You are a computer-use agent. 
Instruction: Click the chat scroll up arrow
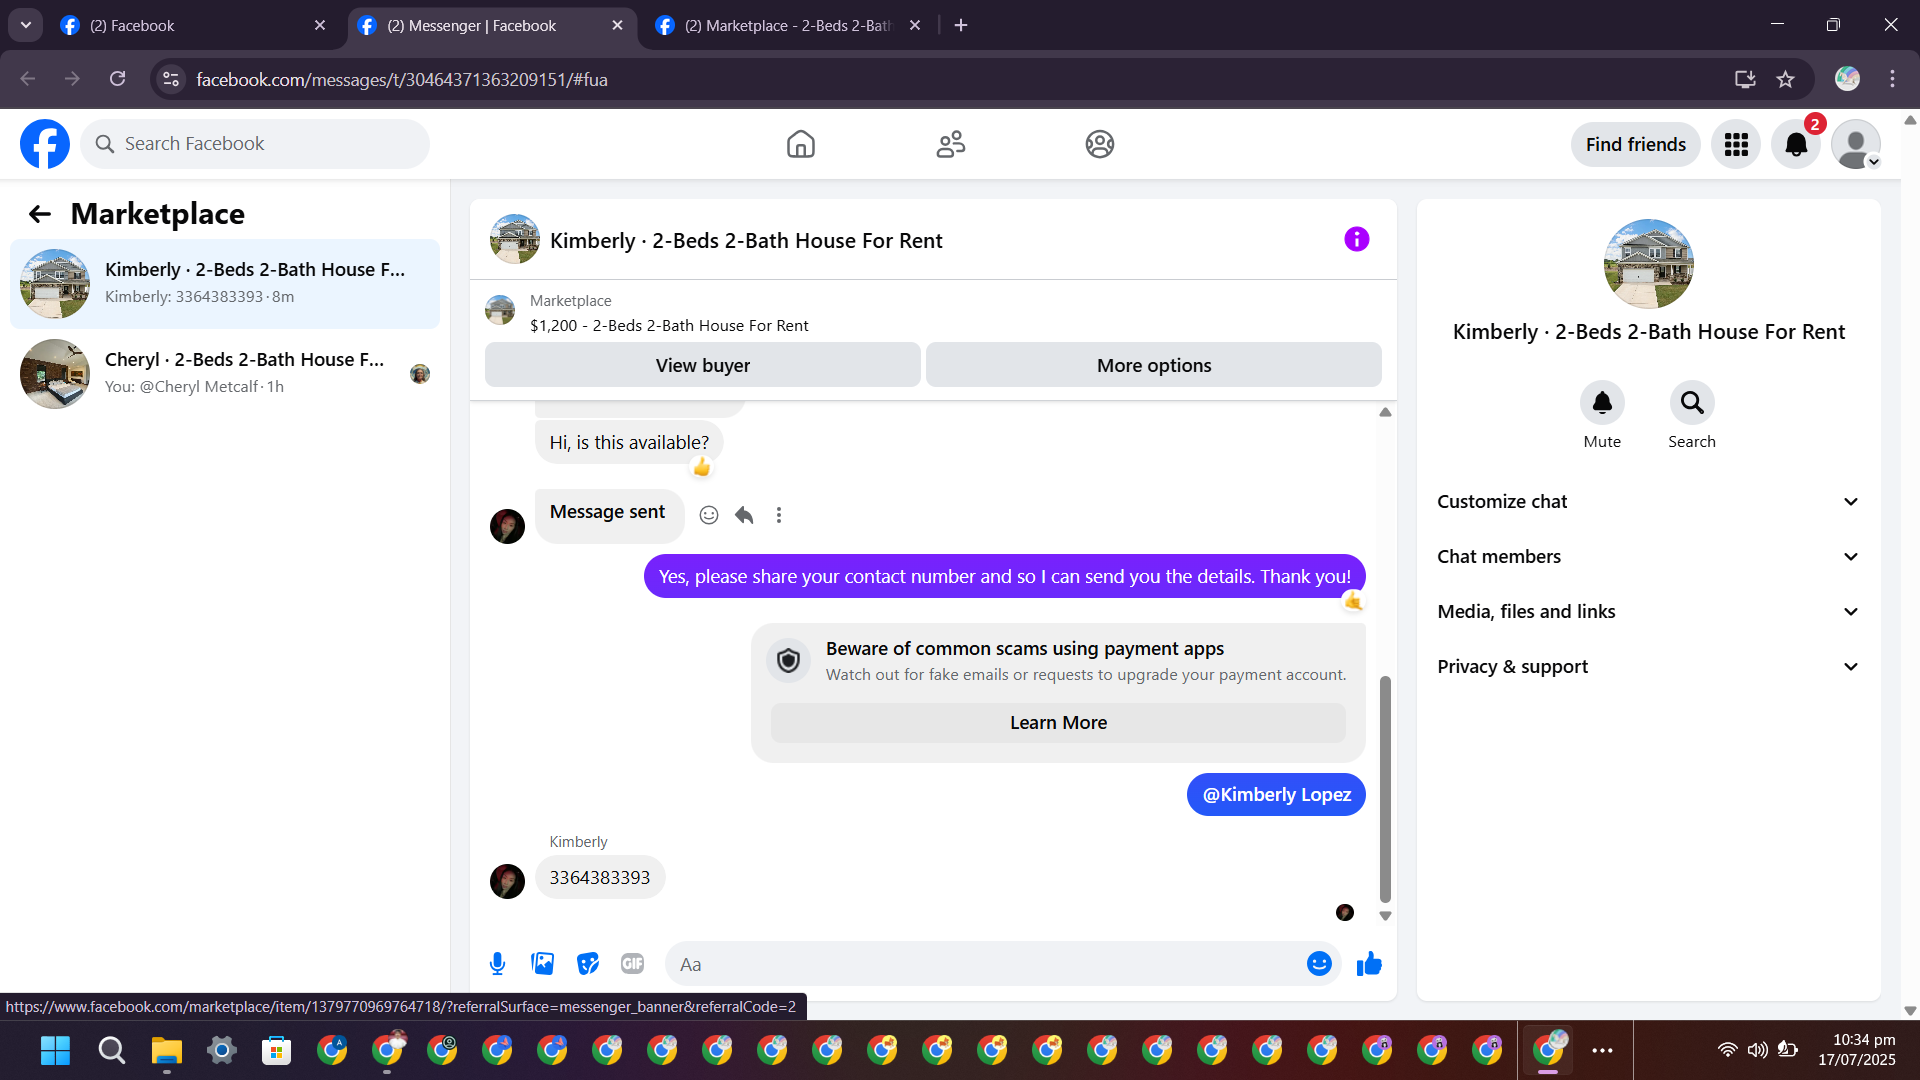click(1385, 412)
